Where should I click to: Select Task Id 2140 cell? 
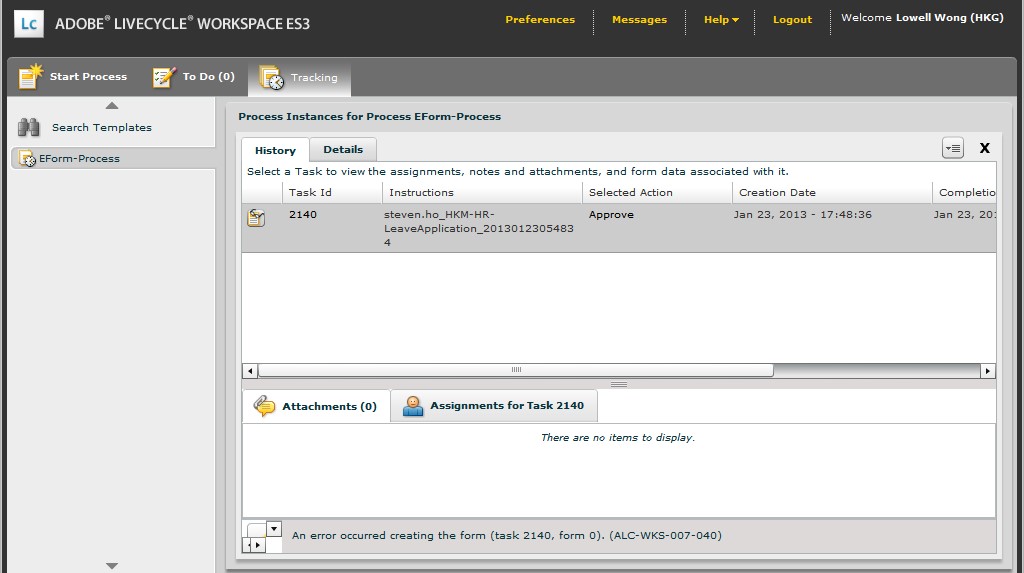tap(303, 214)
